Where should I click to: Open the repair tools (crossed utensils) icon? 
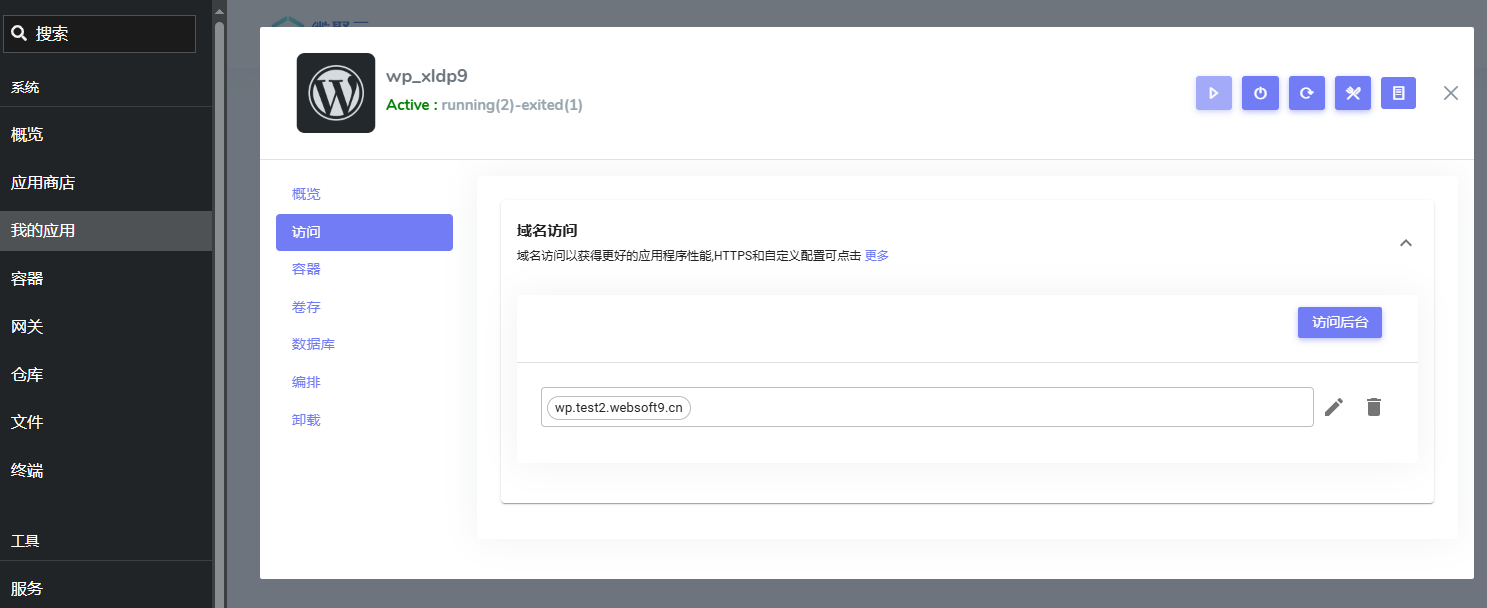coord(1353,93)
